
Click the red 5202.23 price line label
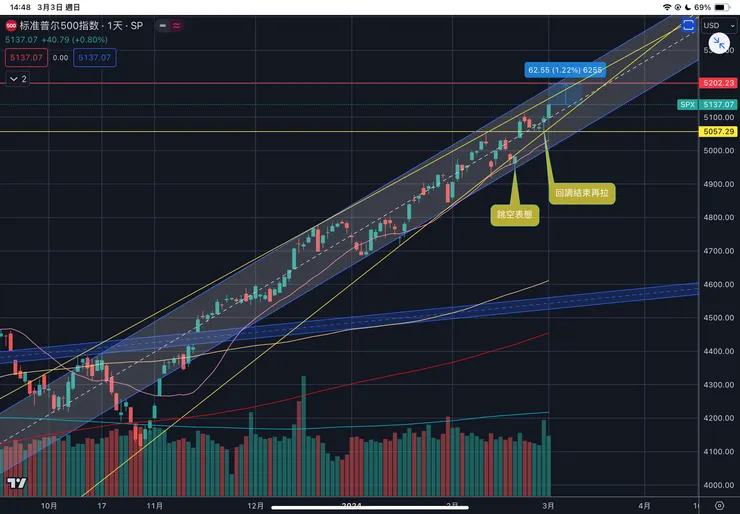coord(717,84)
